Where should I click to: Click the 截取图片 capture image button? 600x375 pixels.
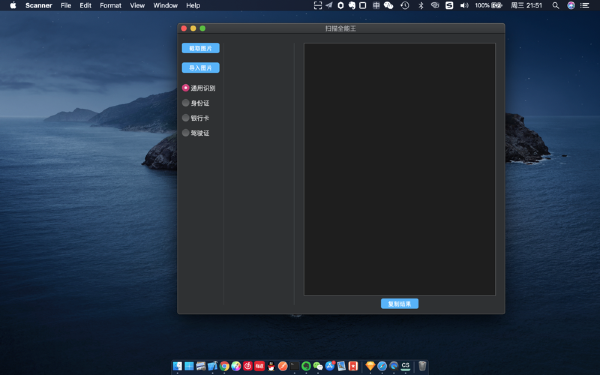201,48
